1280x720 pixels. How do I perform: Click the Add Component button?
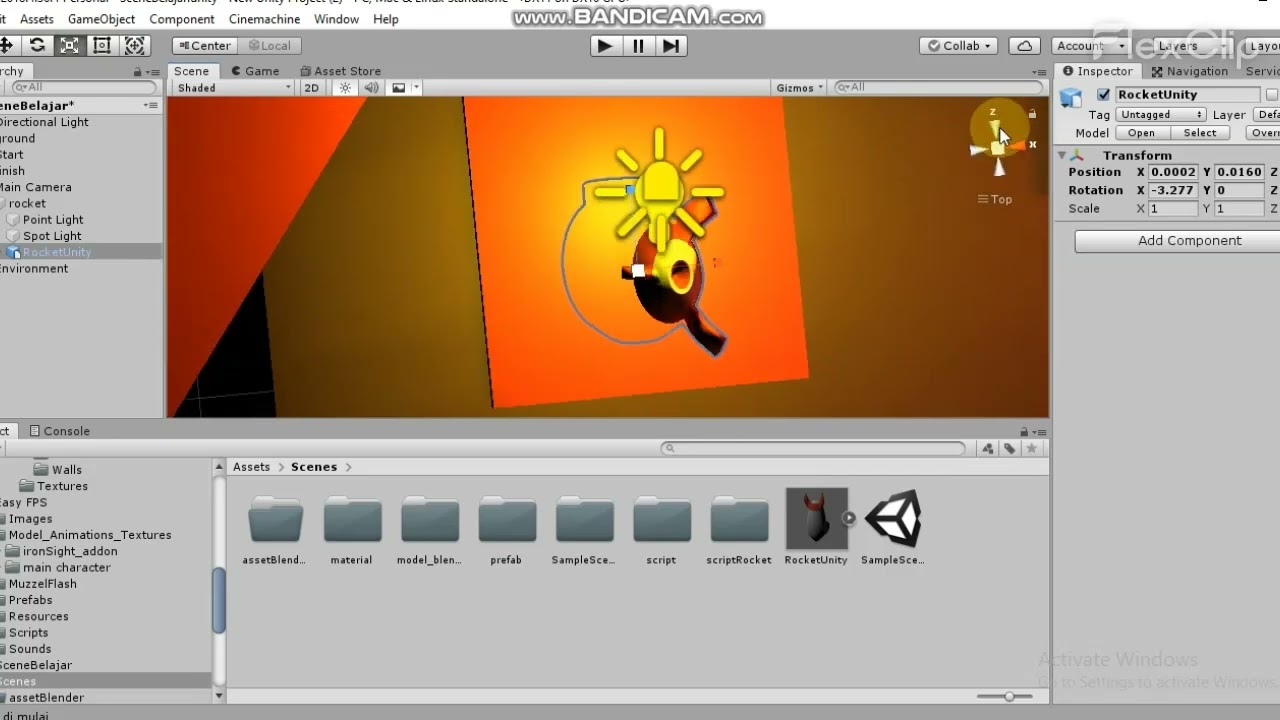(1189, 241)
